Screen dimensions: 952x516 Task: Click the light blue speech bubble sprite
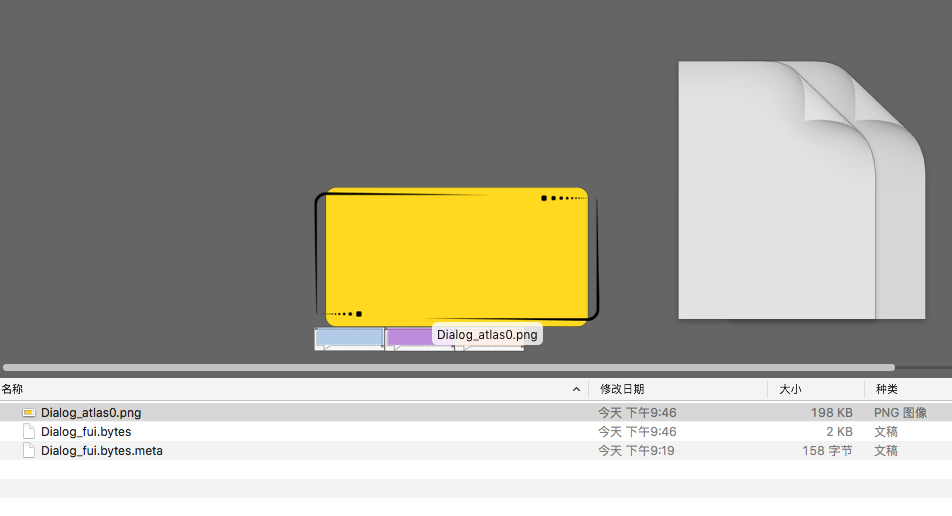pyautogui.click(x=349, y=338)
